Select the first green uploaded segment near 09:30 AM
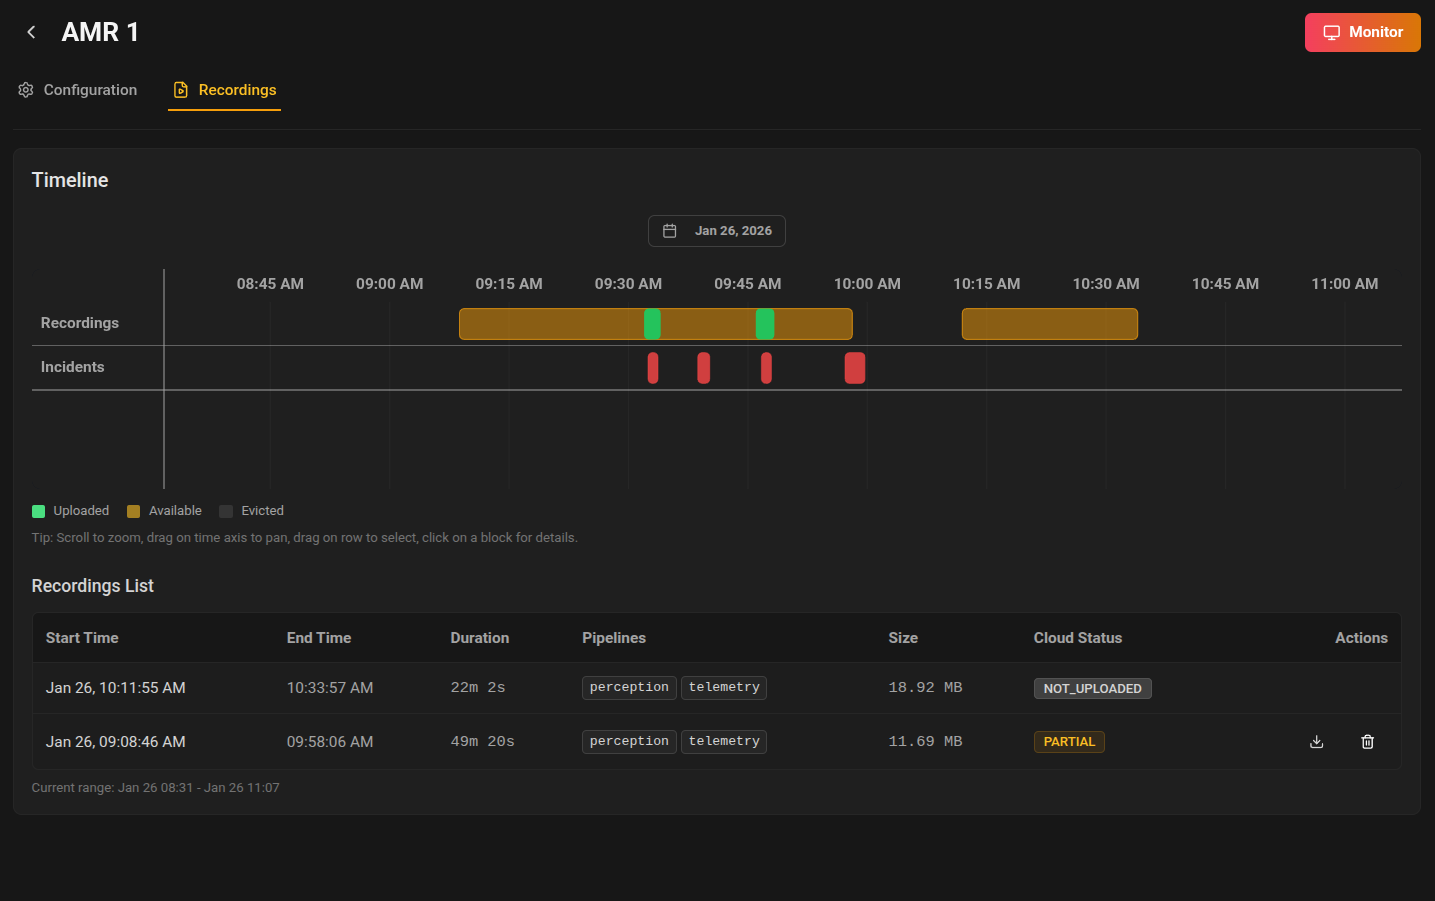 [x=652, y=324]
